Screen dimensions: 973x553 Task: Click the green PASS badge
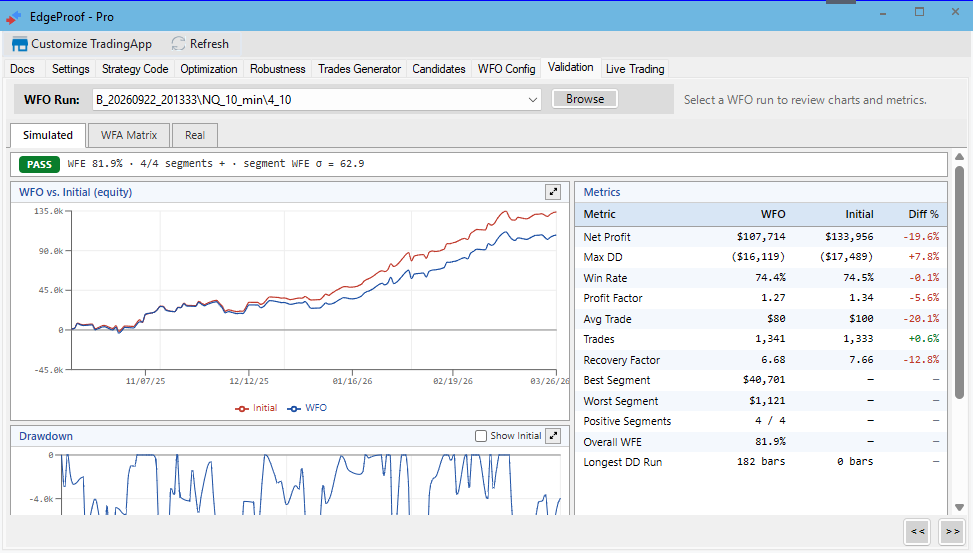[39, 164]
